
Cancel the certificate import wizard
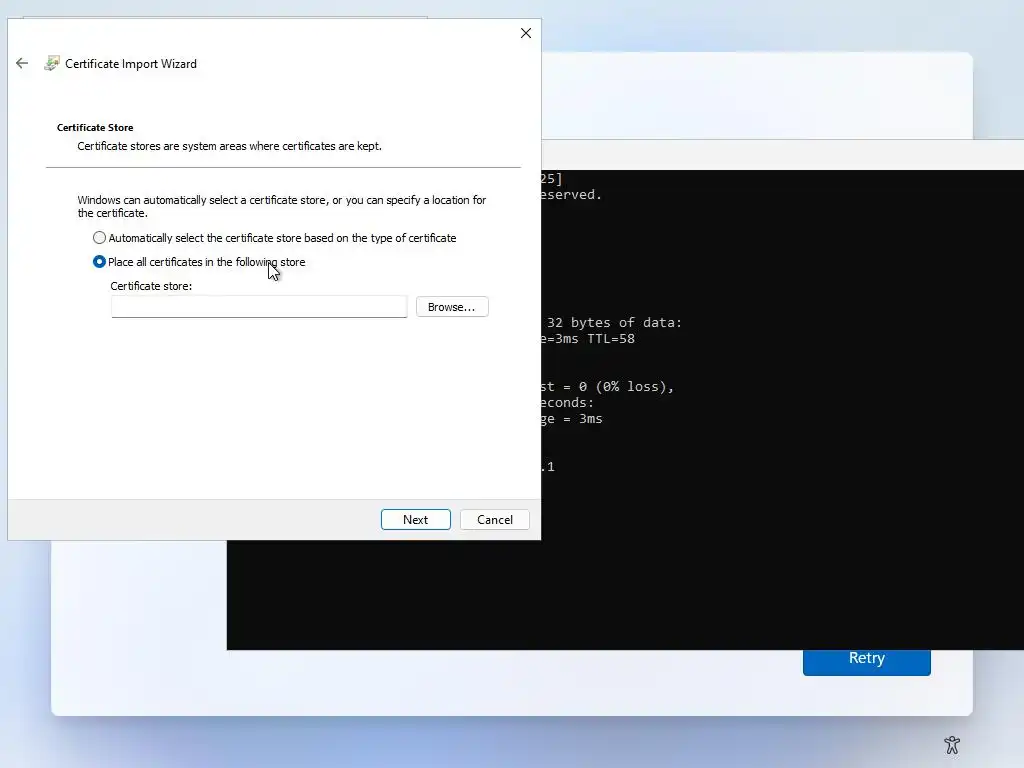click(494, 520)
